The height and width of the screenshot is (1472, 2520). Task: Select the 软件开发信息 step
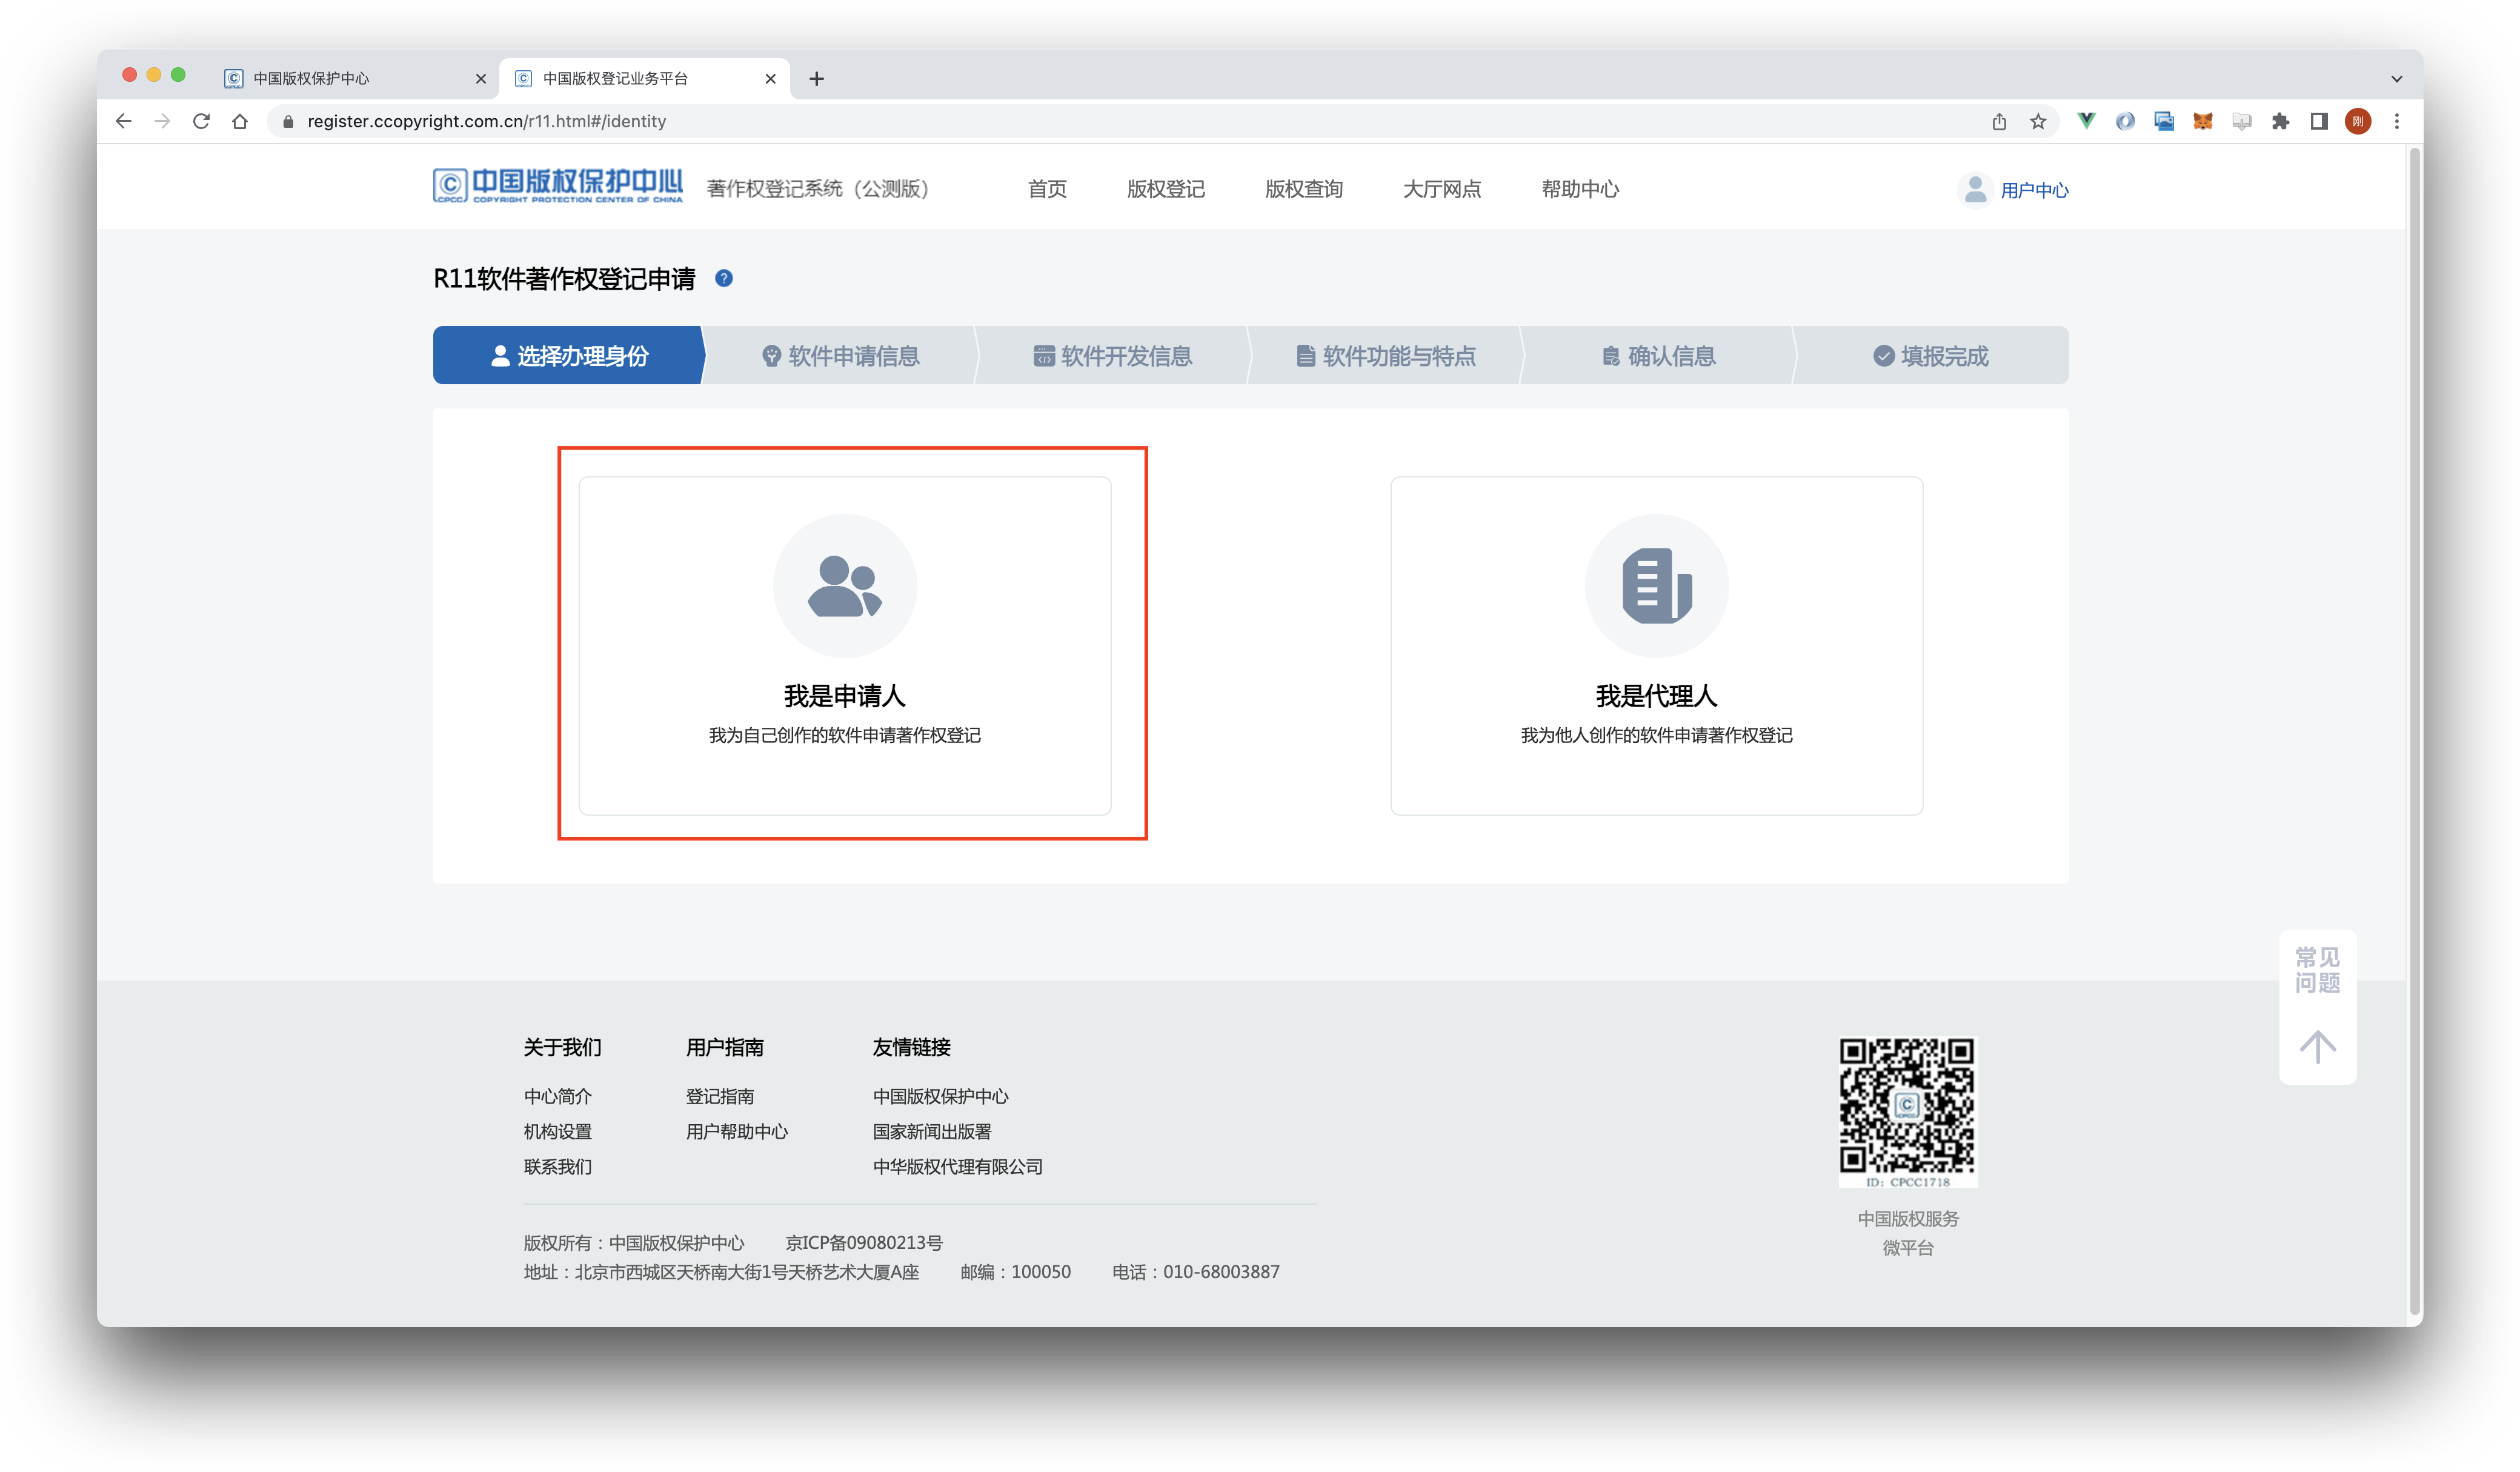[1112, 355]
